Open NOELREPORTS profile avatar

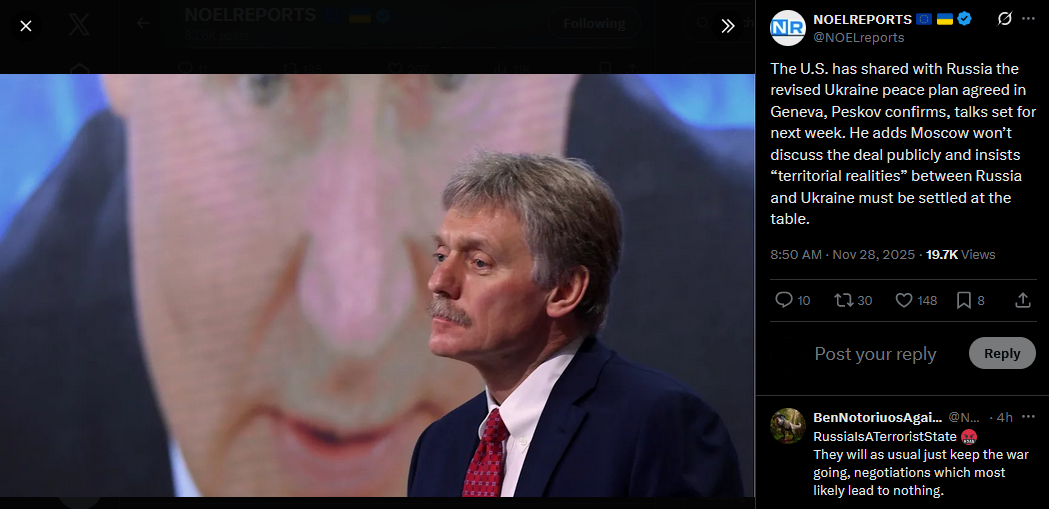787,28
